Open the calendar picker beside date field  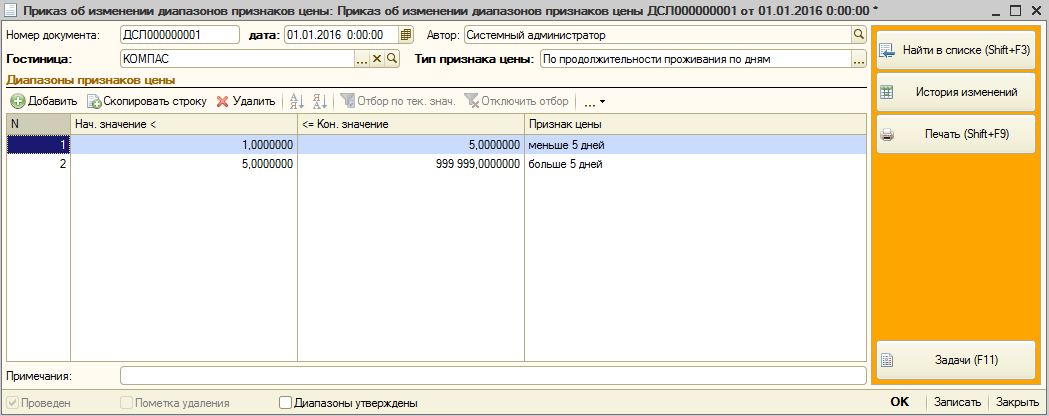click(406, 35)
